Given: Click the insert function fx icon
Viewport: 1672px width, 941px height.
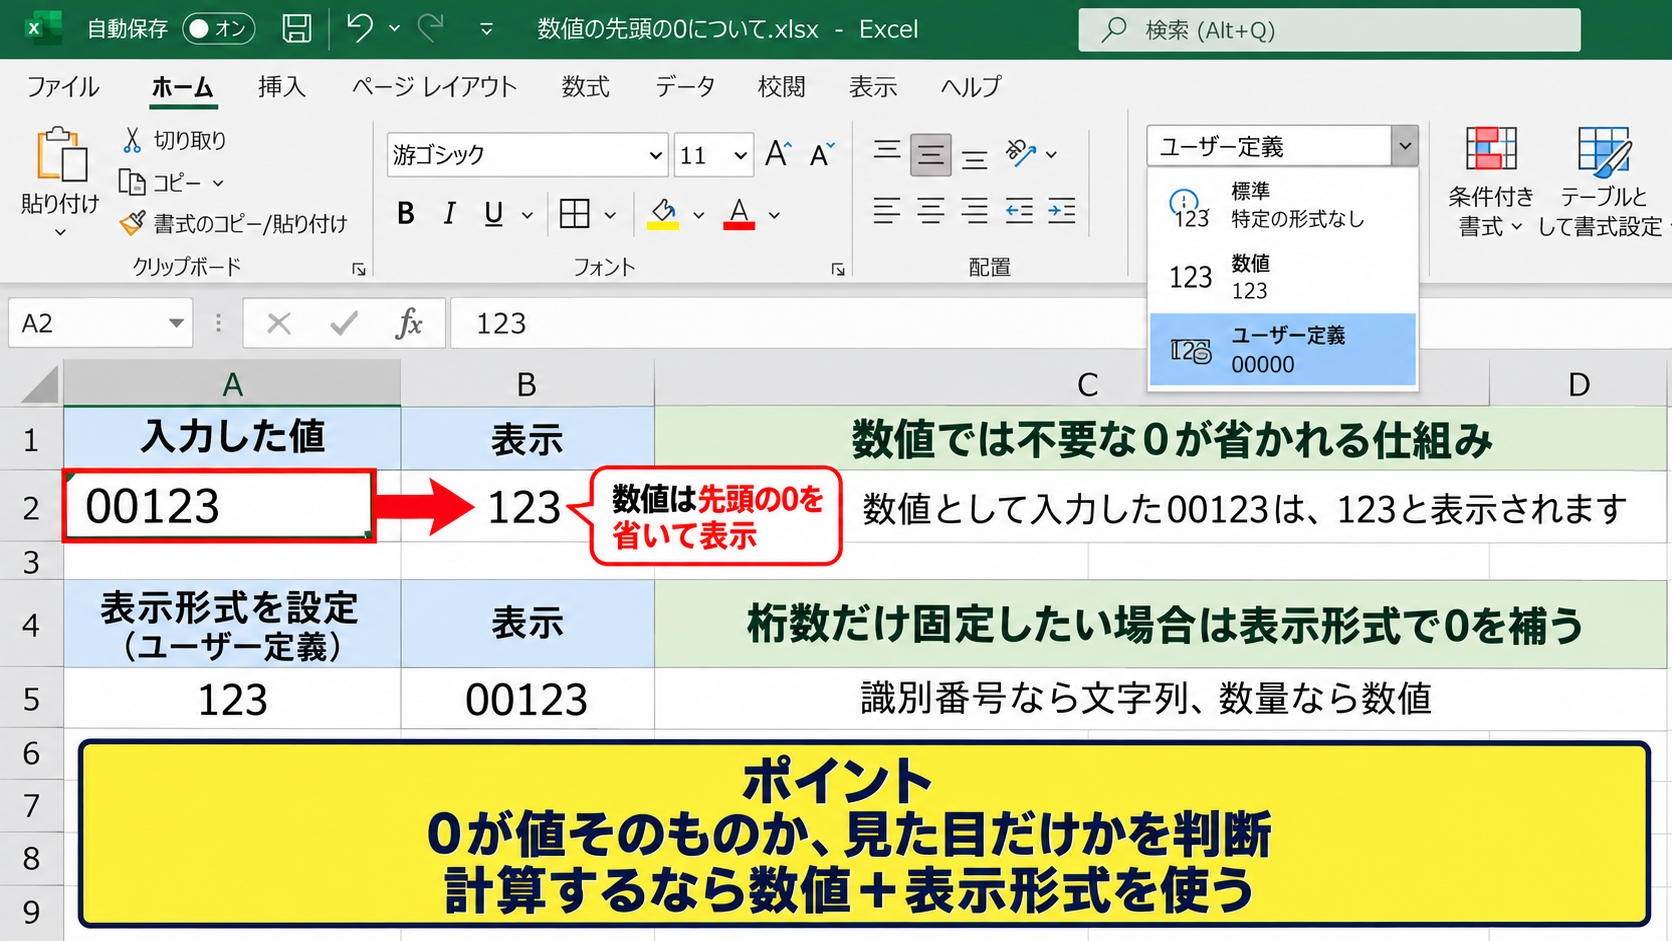Looking at the screenshot, I should (408, 323).
